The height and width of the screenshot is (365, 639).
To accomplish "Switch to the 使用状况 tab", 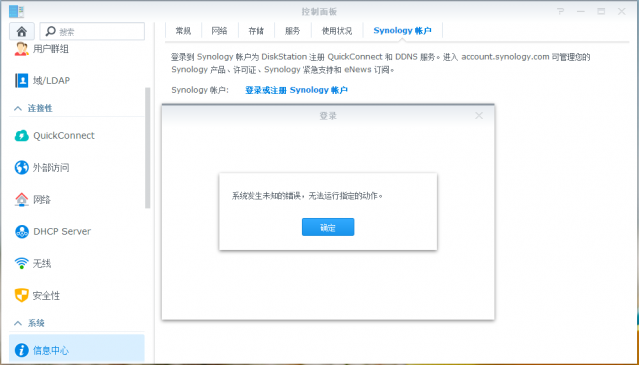I will click(x=337, y=31).
